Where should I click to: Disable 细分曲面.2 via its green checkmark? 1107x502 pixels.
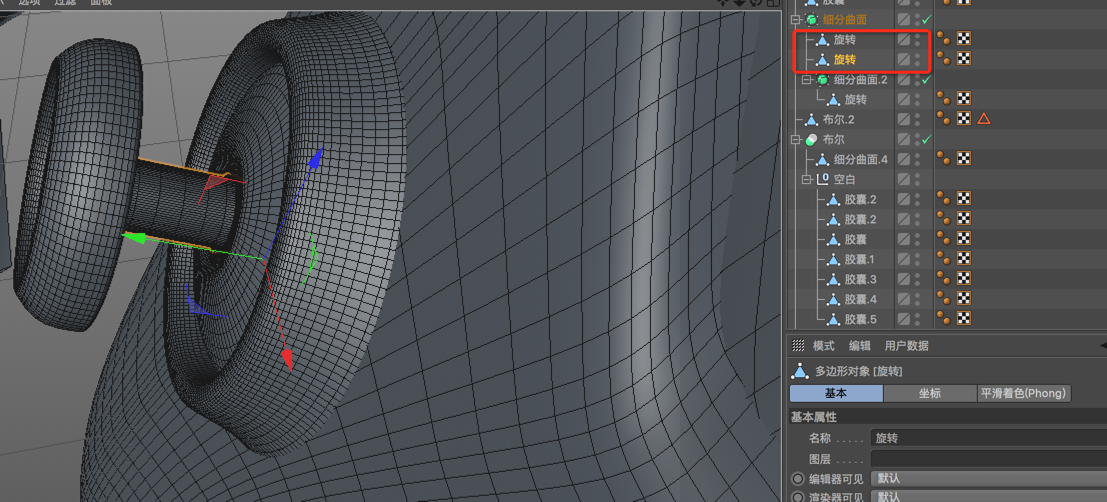click(x=926, y=80)
